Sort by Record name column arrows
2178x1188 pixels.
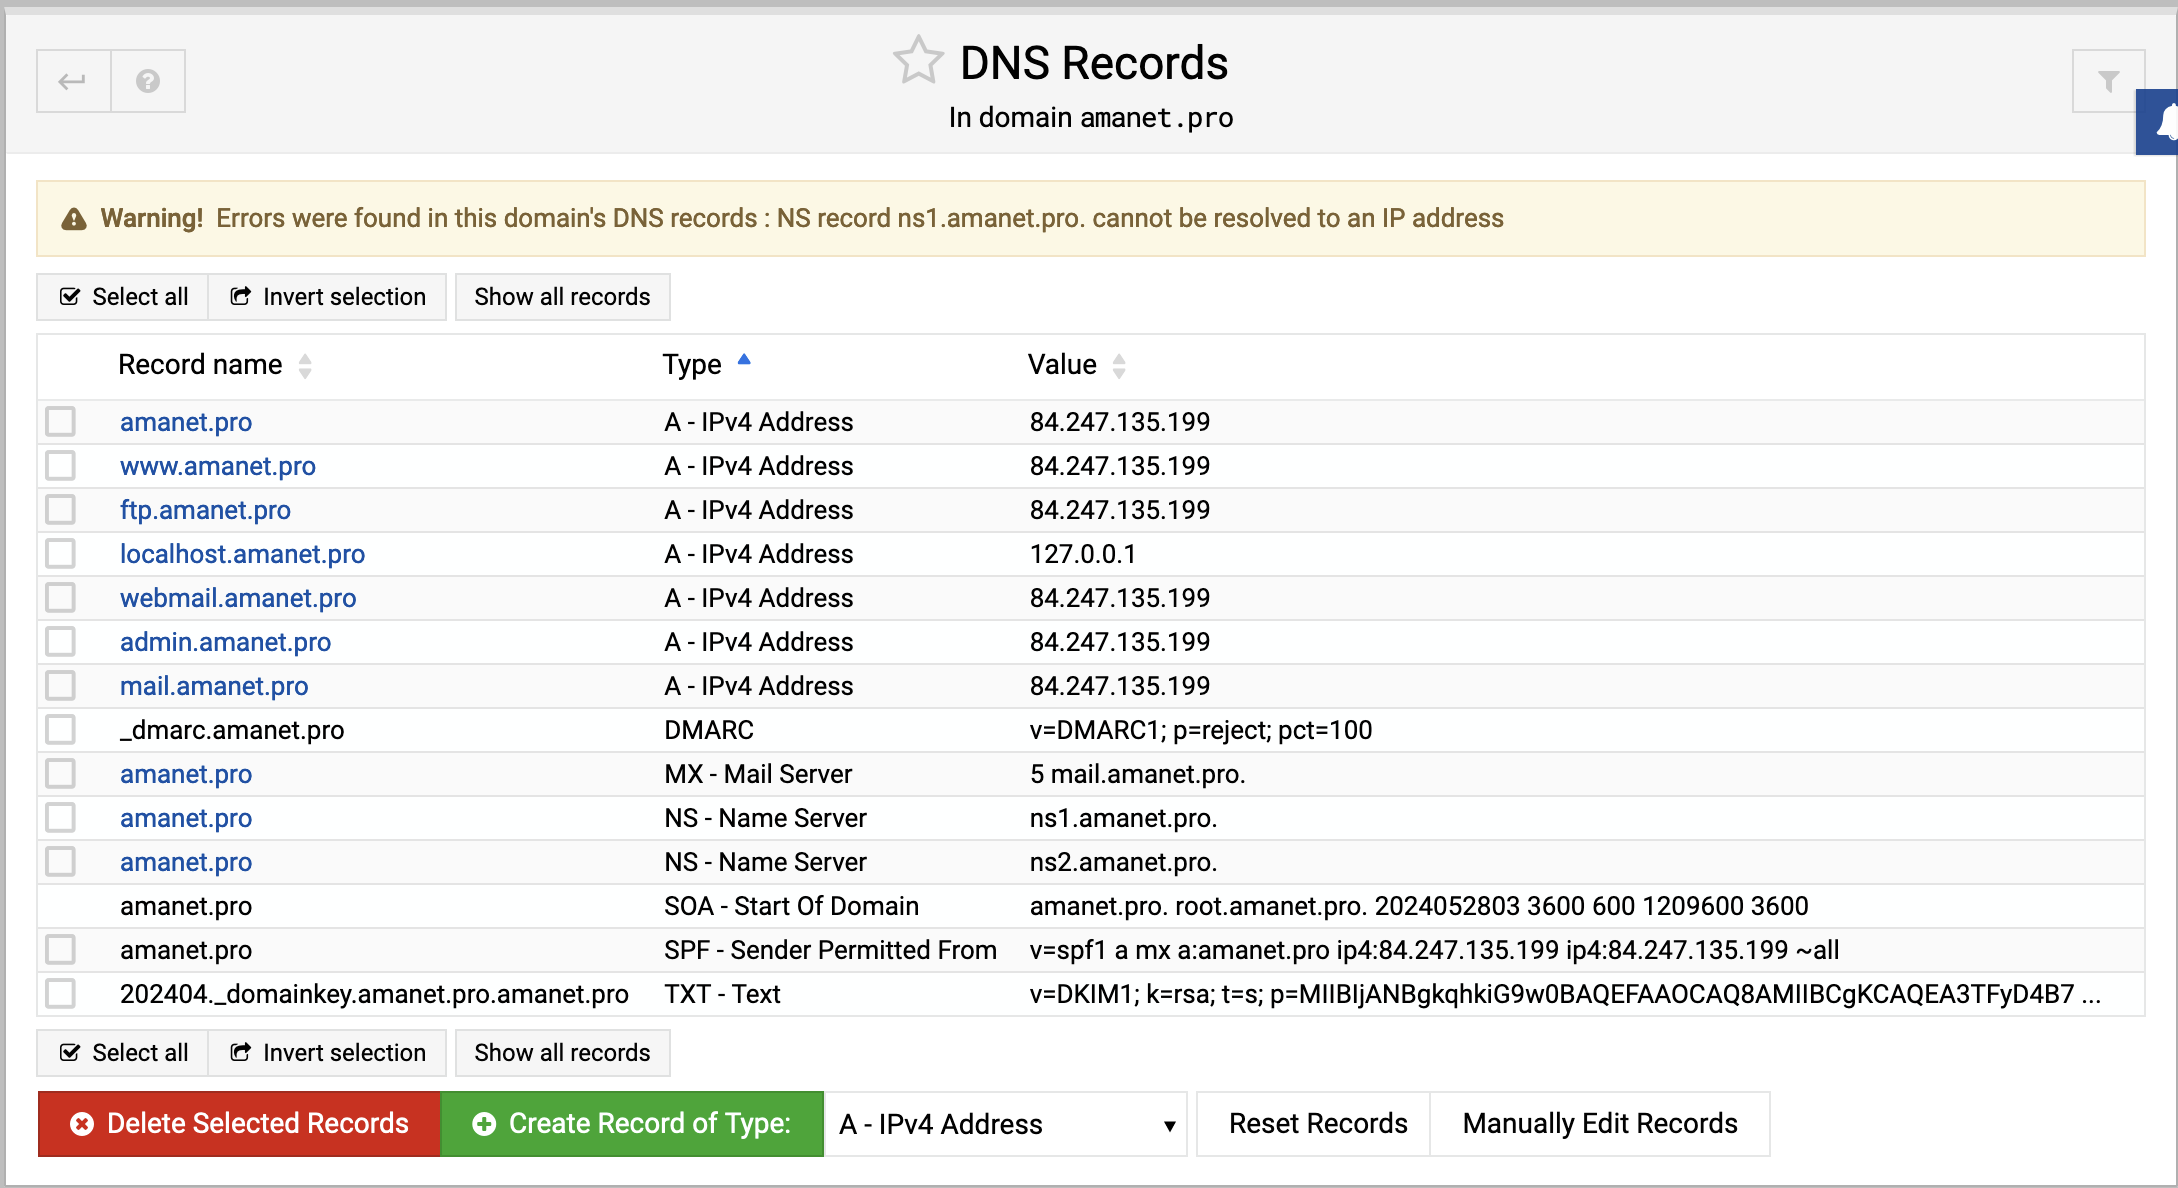pyautogui.click(x=305, y=366)
